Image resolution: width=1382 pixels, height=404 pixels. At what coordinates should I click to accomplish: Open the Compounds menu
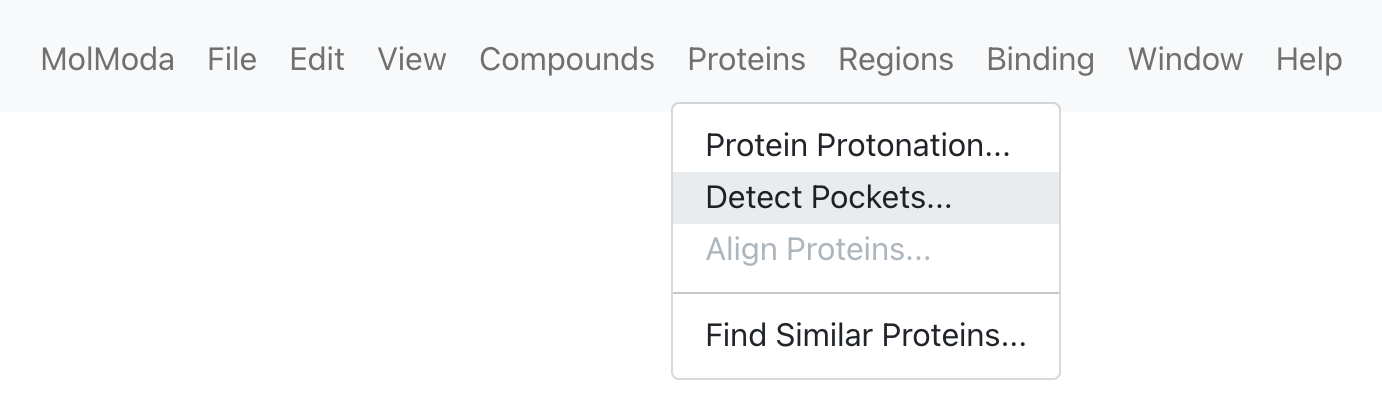pyautogui.click(x=567, y=59)
